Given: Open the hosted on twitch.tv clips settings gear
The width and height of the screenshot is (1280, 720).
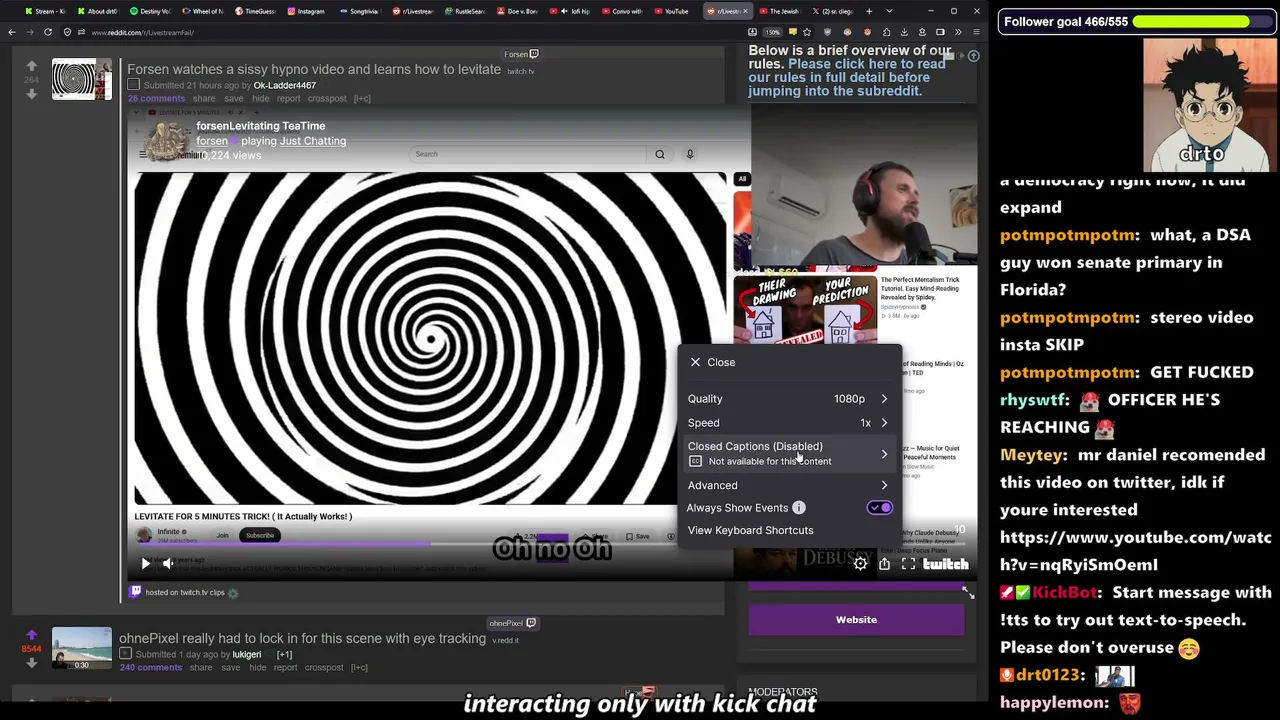Looking at the screenshot, I should [x=233, y=593].
